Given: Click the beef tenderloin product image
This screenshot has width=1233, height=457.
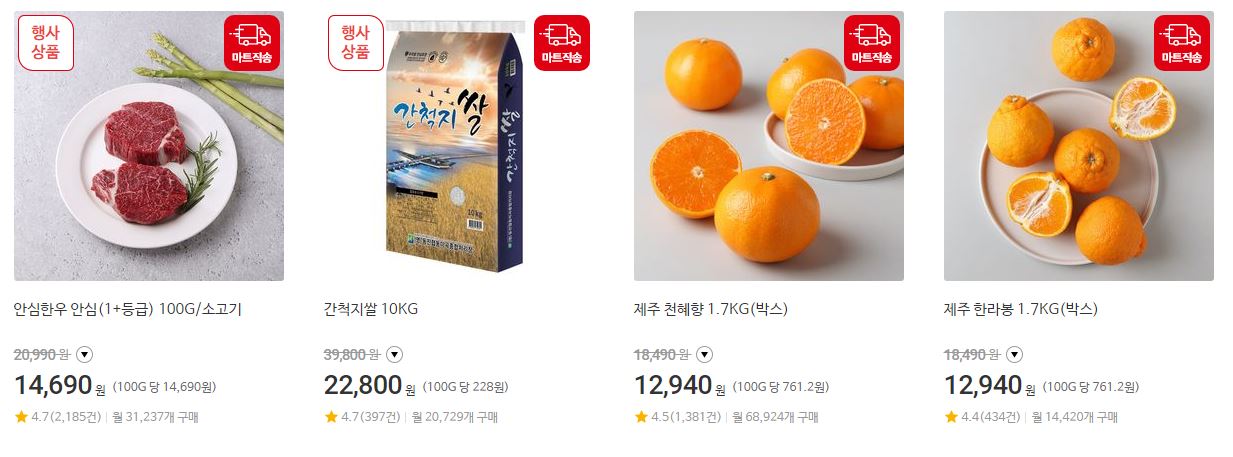Looking at the screenshot, I should coord(149,146).
